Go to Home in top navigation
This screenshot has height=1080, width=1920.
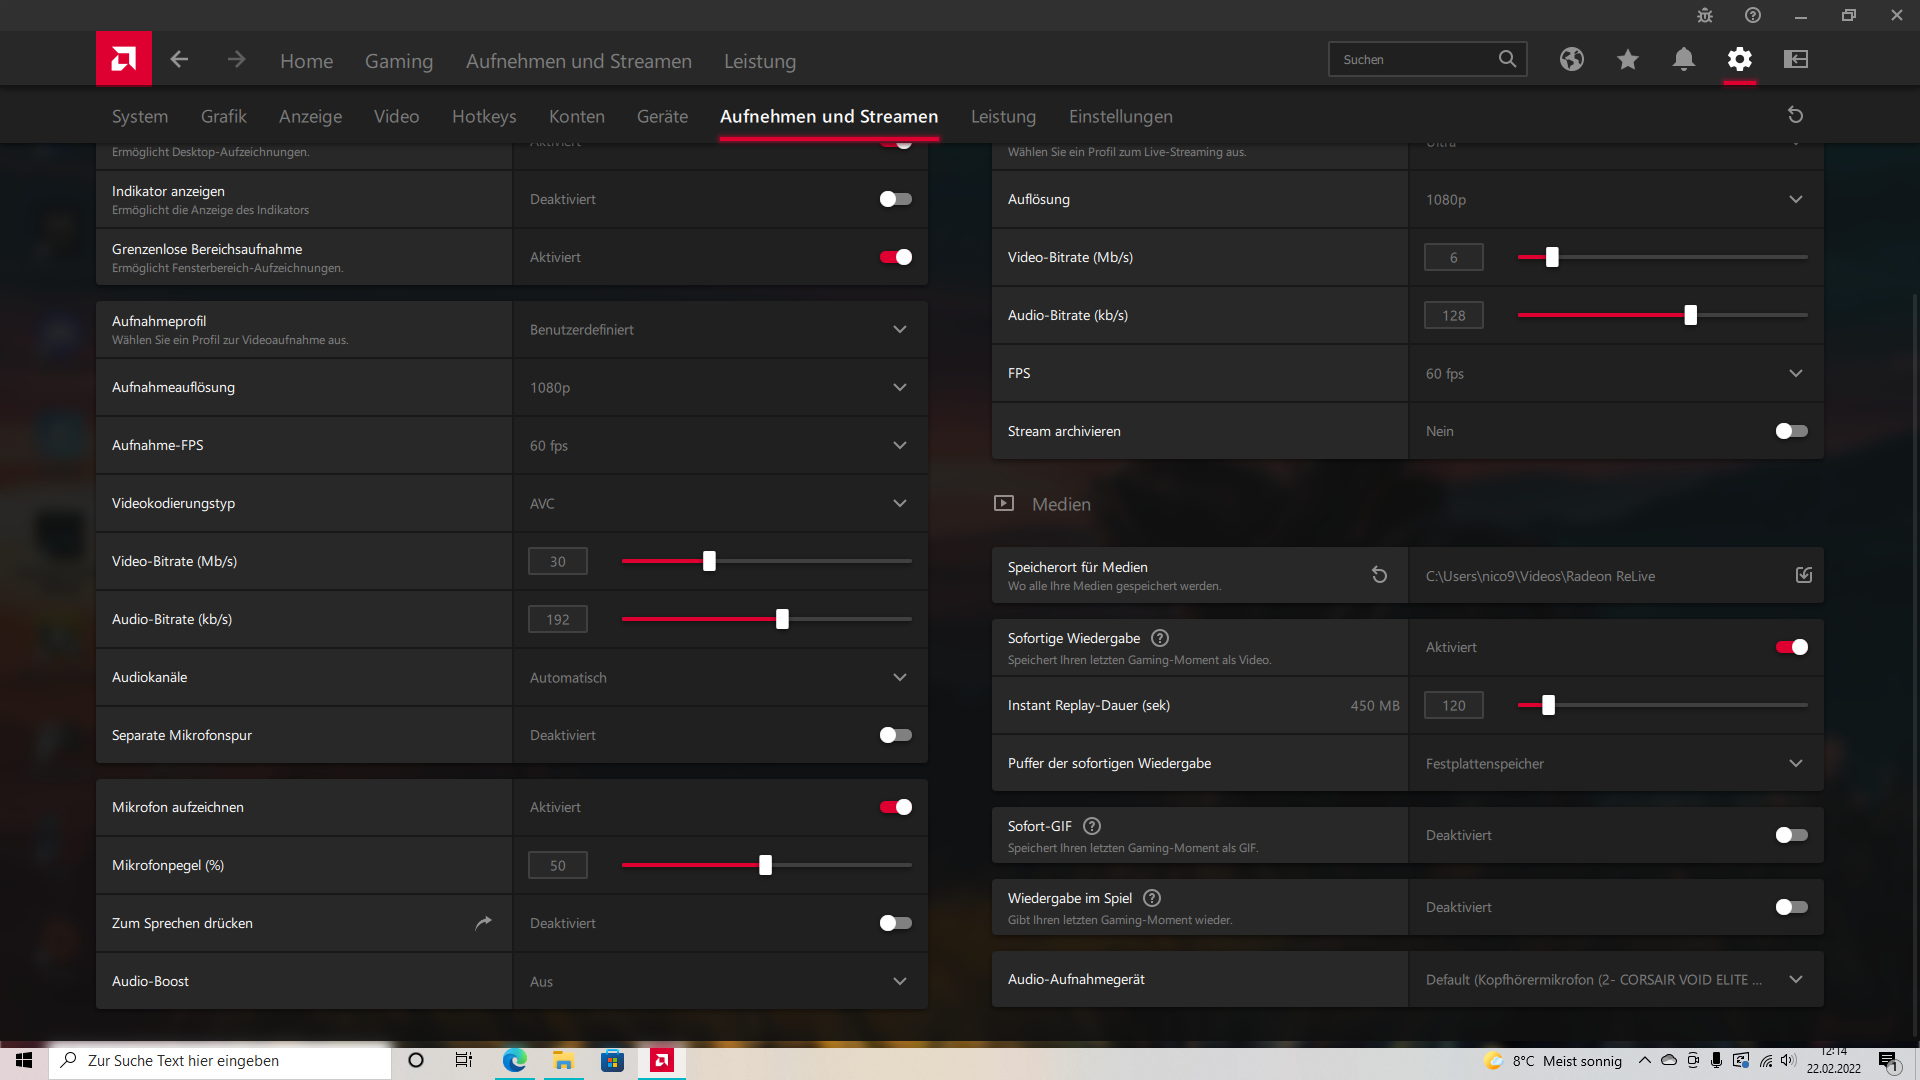tap(306, 61)
